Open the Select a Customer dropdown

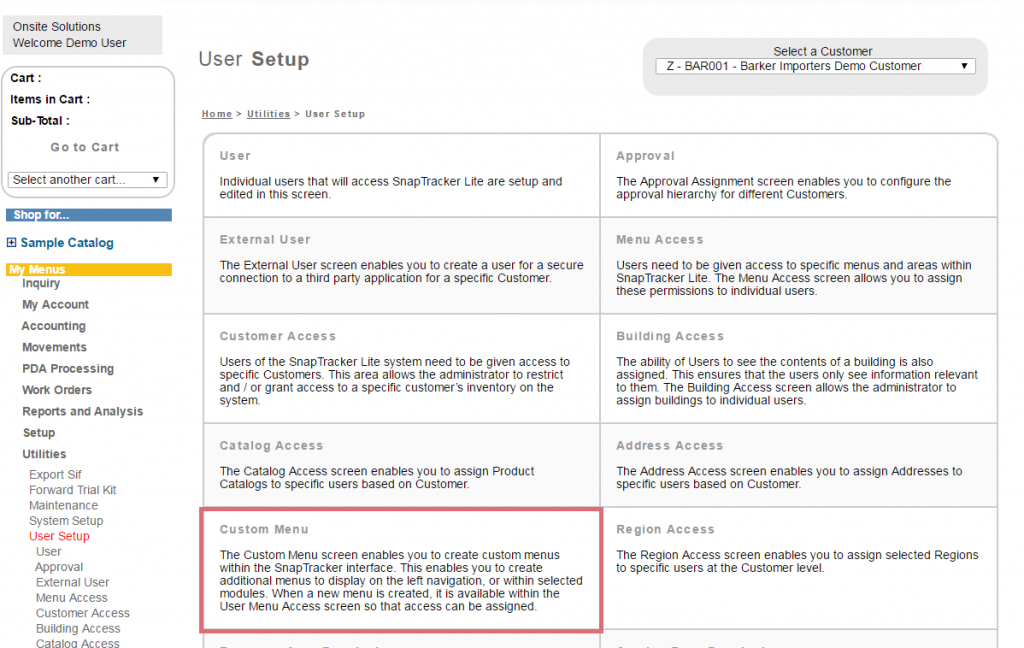815,66
